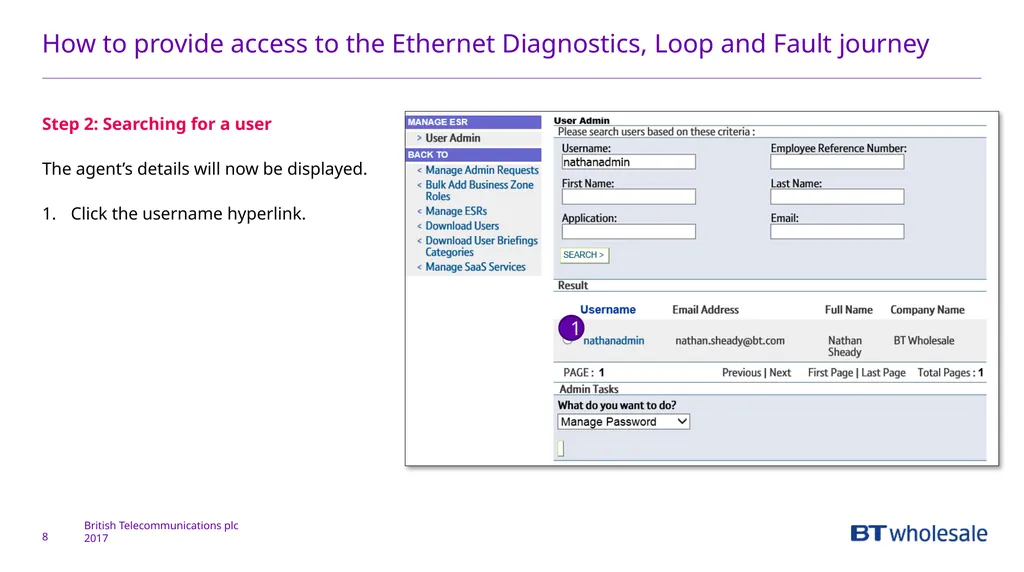
Task: Open Manage ESRs link
Action: point(456,211)
